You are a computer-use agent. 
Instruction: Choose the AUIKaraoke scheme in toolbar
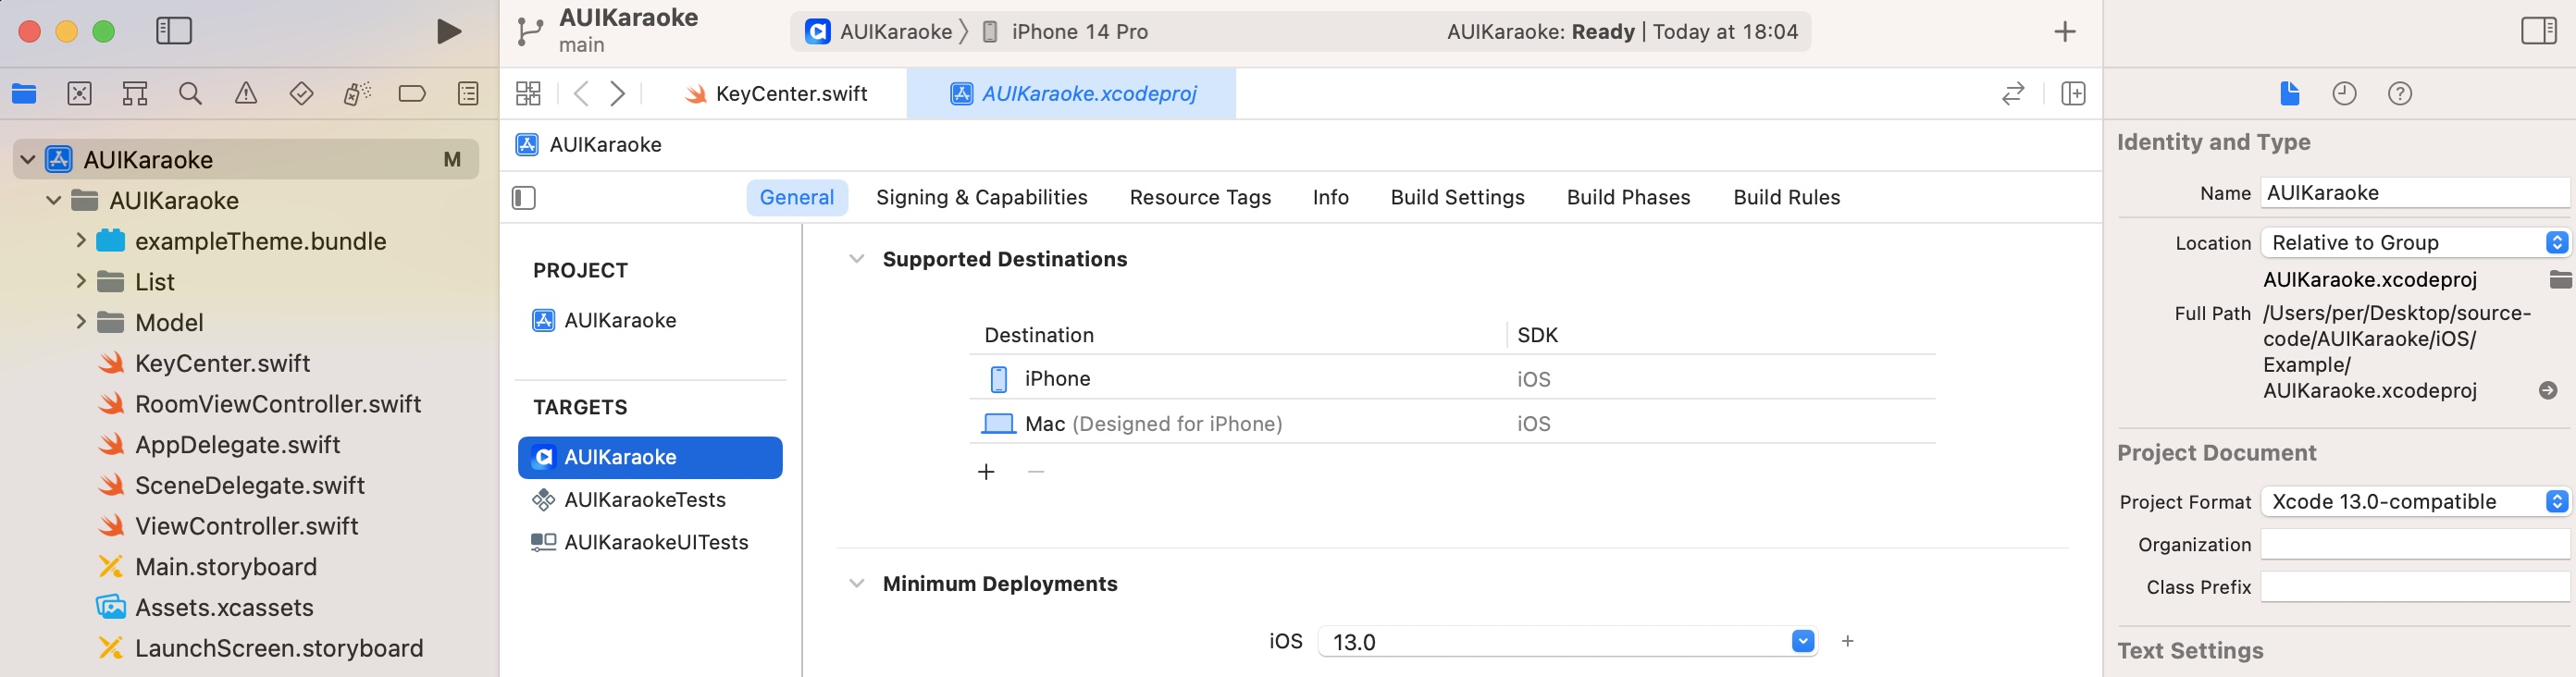pyautogui.click(x=879, y=32)
